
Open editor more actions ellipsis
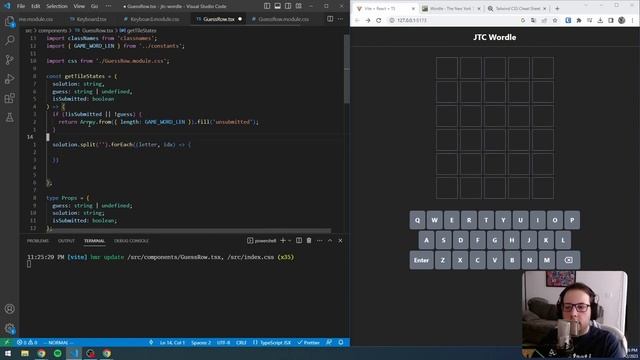(340, 19)
